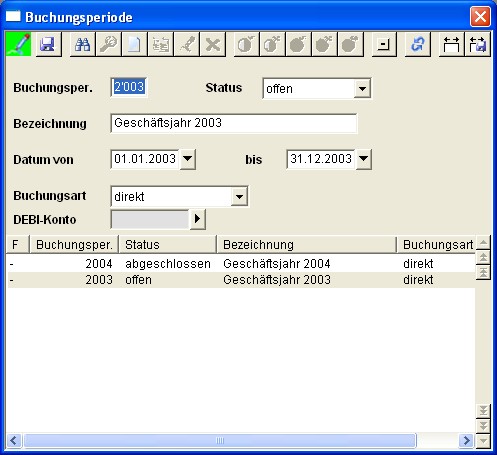
Task: Open the Status dropdown showing offen
Action: pyautogui.click(x=362, y=89)
